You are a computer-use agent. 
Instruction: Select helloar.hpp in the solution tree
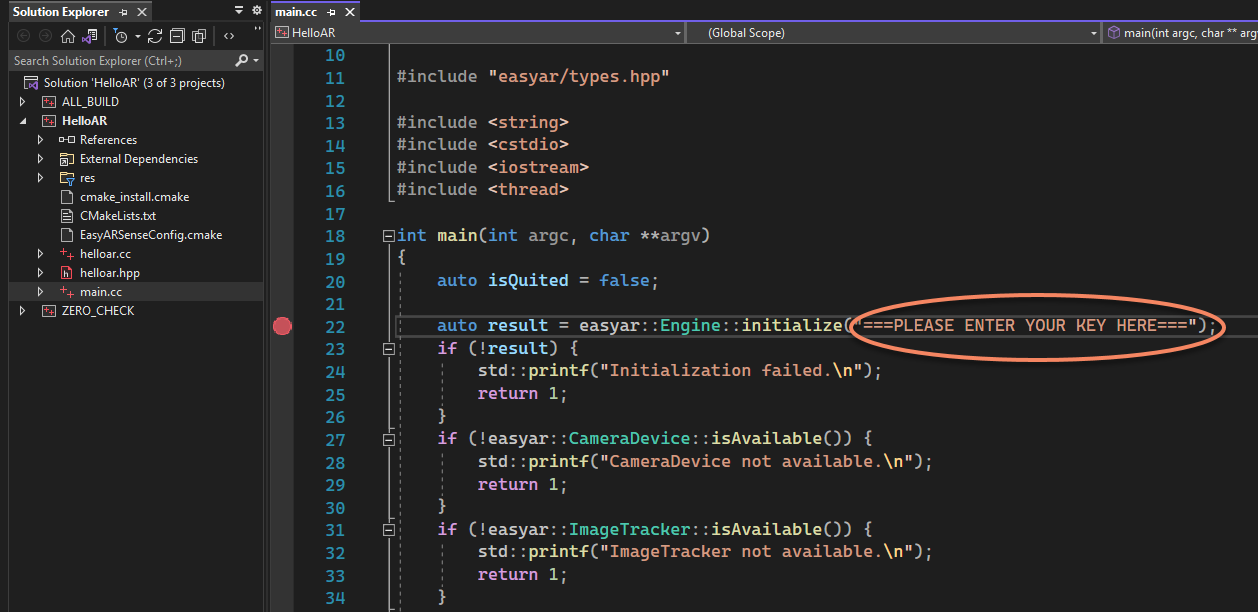pyautogui.click(x=109, y=273)
